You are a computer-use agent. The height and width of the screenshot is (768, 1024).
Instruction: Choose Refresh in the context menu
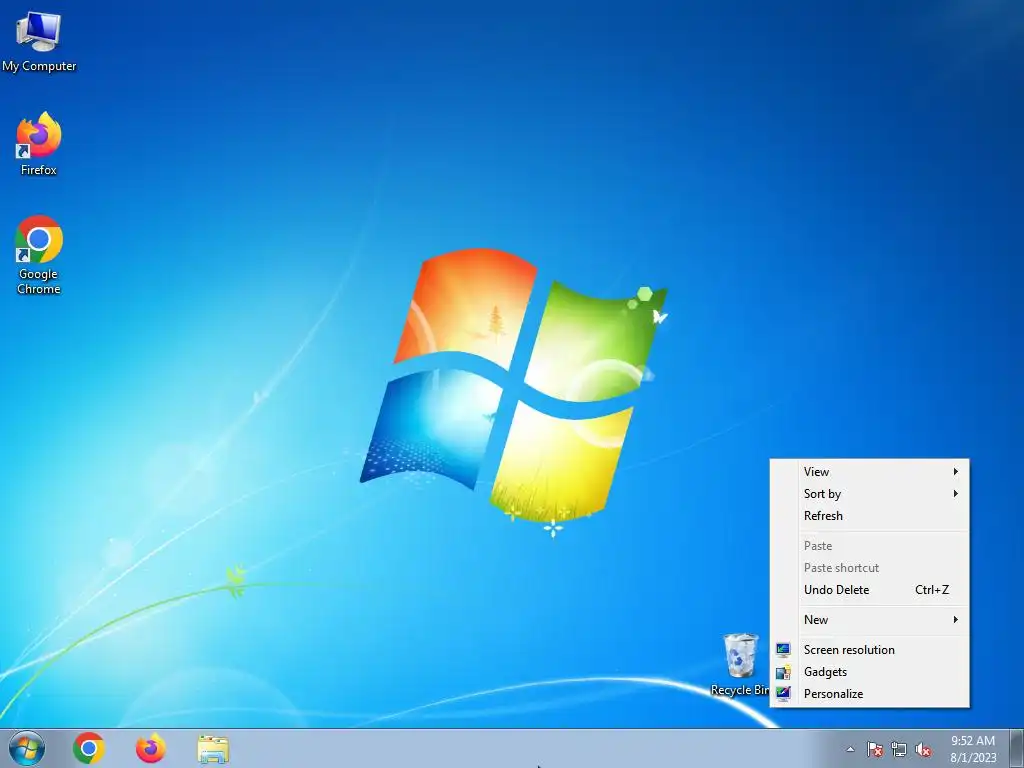[x=870, y=516]
